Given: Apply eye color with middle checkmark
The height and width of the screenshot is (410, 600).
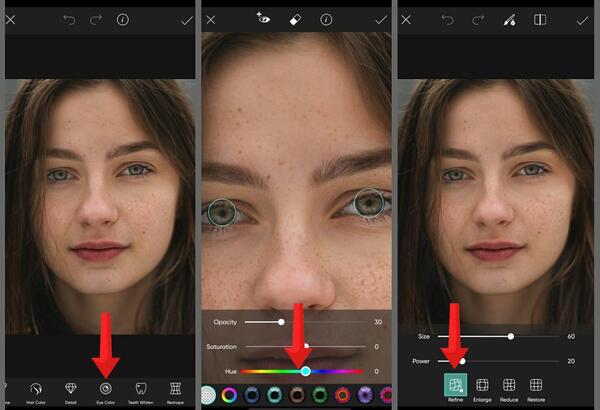Looking at the screenshot, I should coord(381,20).
